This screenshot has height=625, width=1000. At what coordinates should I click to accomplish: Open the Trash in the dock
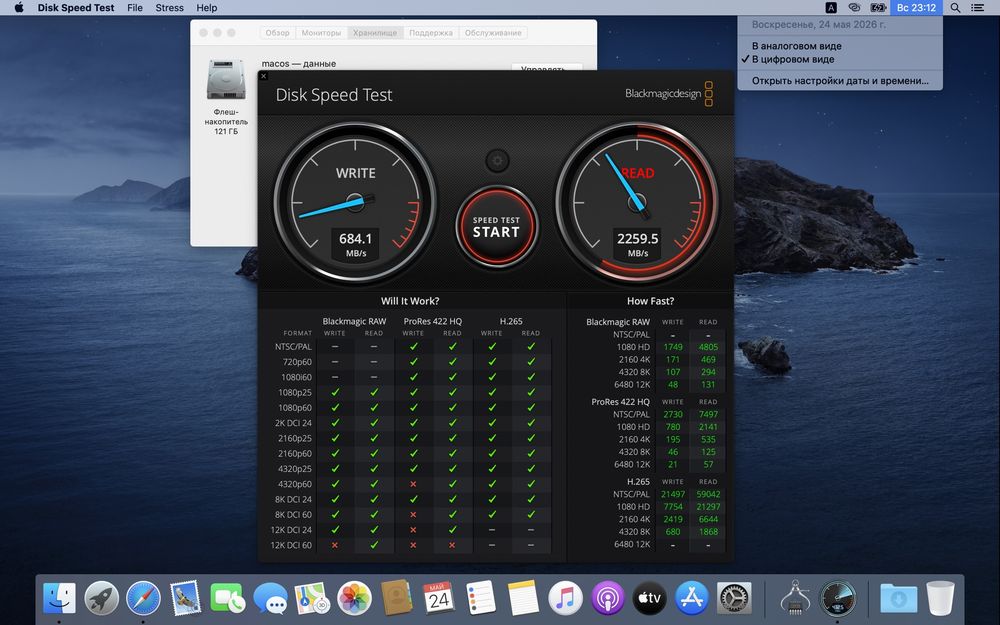coord(940,598)
